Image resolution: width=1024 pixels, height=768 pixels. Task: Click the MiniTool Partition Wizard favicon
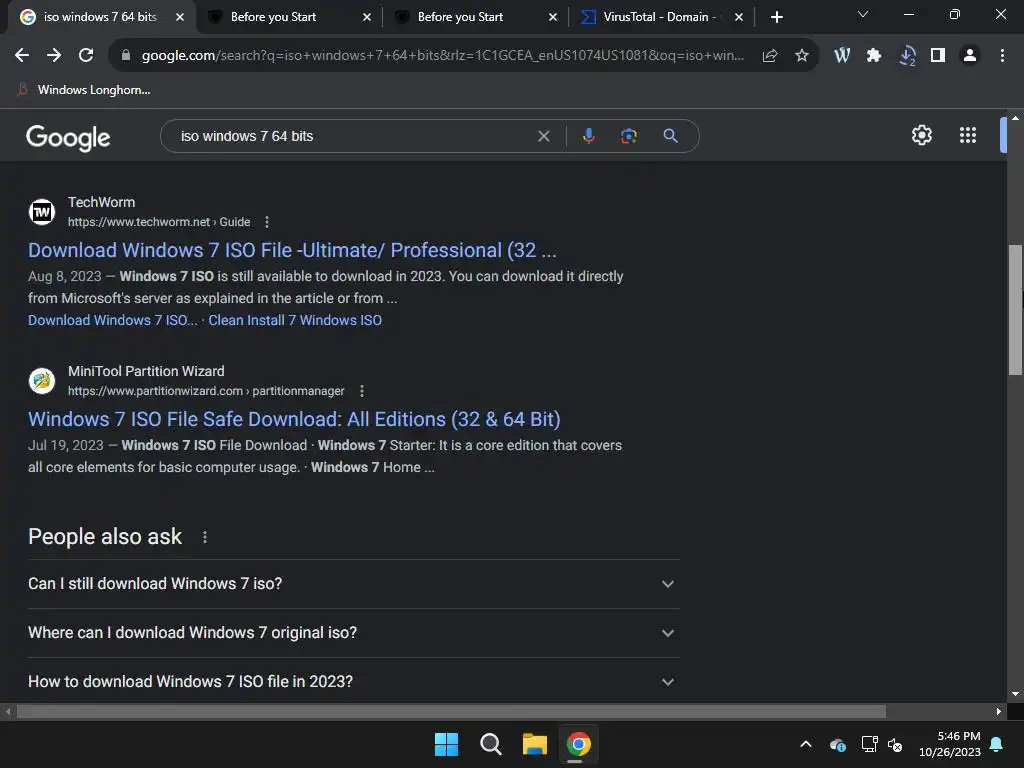click(x=42, y=381)
